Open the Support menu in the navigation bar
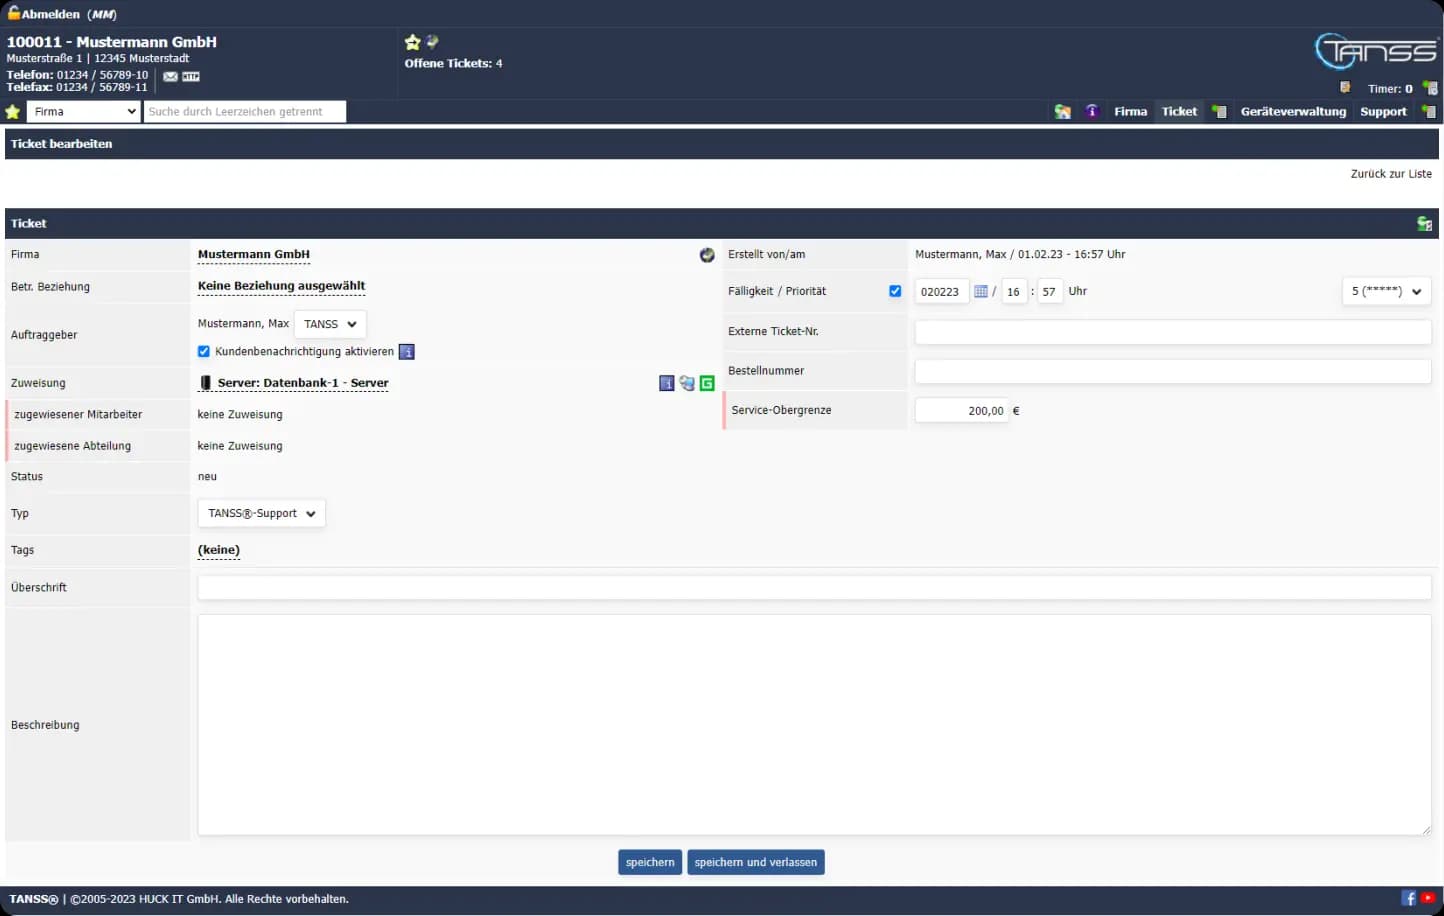Viewport: 1444px width, 916px height. click(x=1383, y=111)
